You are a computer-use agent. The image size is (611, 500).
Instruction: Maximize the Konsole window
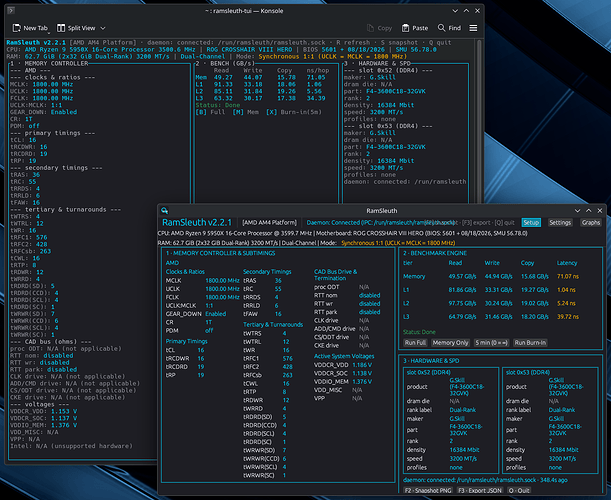coord(466,11)
